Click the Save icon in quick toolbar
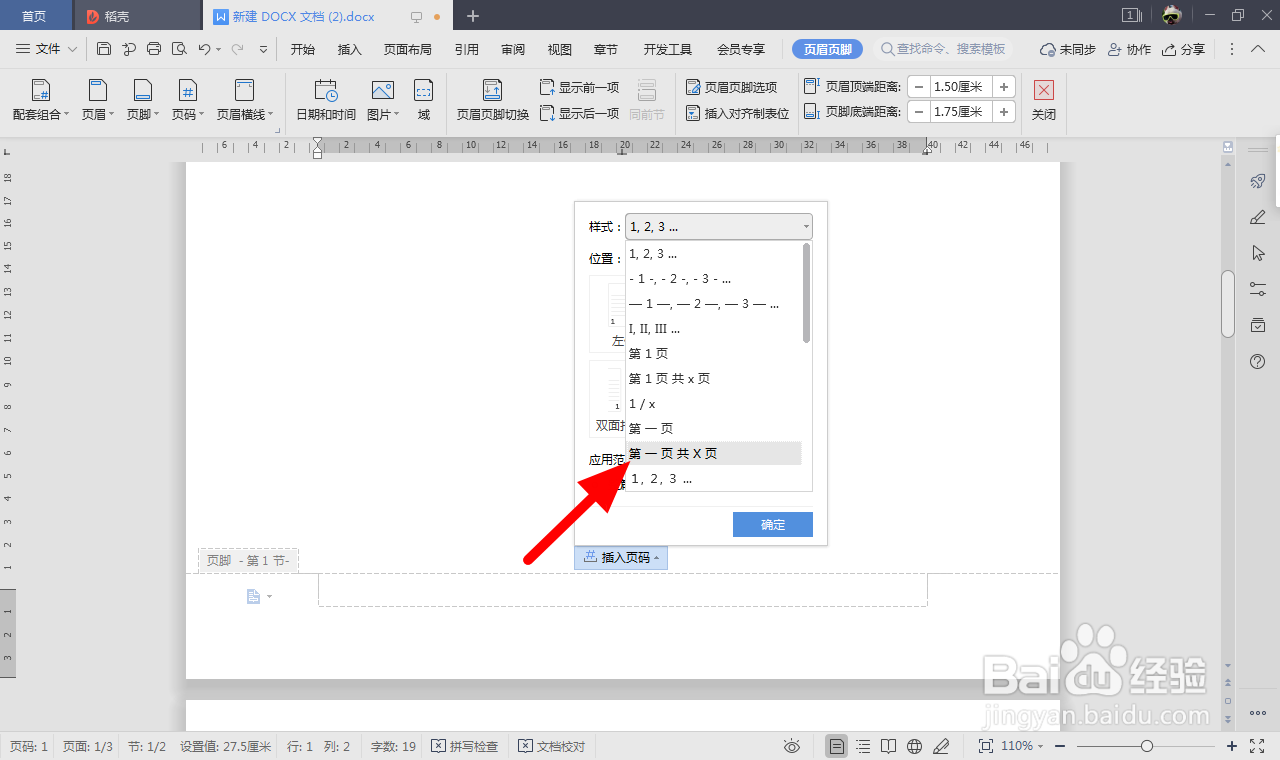 pos(104,49)
